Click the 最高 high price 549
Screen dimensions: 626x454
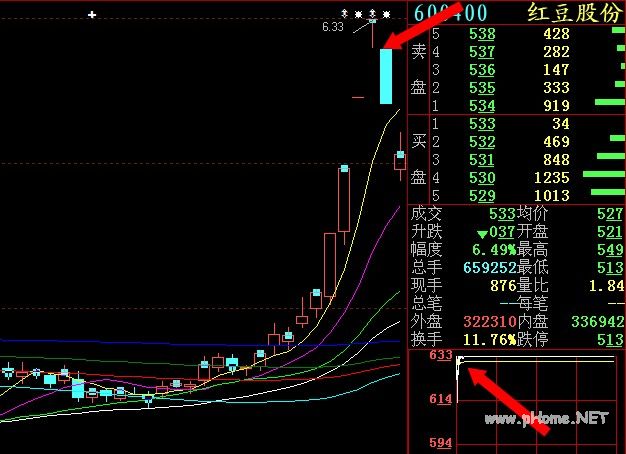[x=610, y=250]
